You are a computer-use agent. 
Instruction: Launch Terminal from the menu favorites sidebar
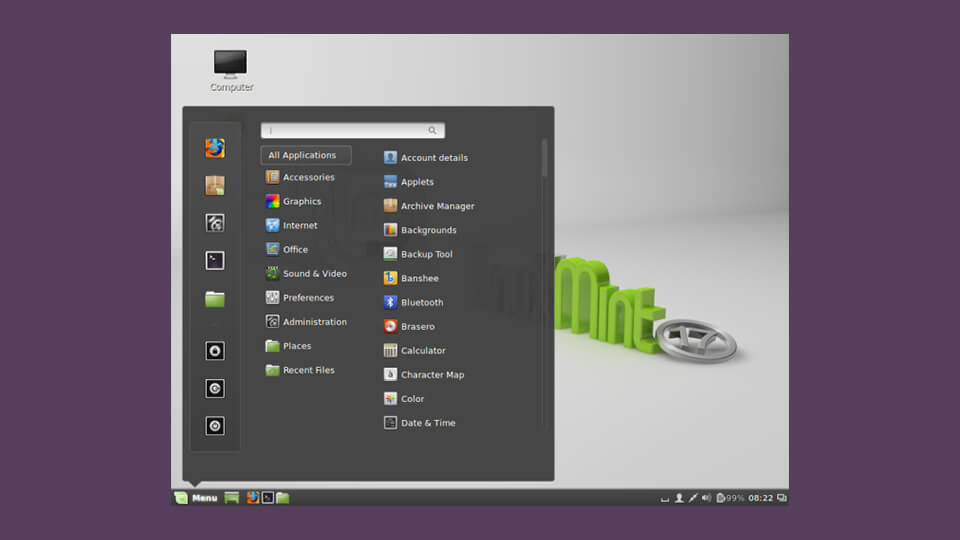click(x=215, y=261)
